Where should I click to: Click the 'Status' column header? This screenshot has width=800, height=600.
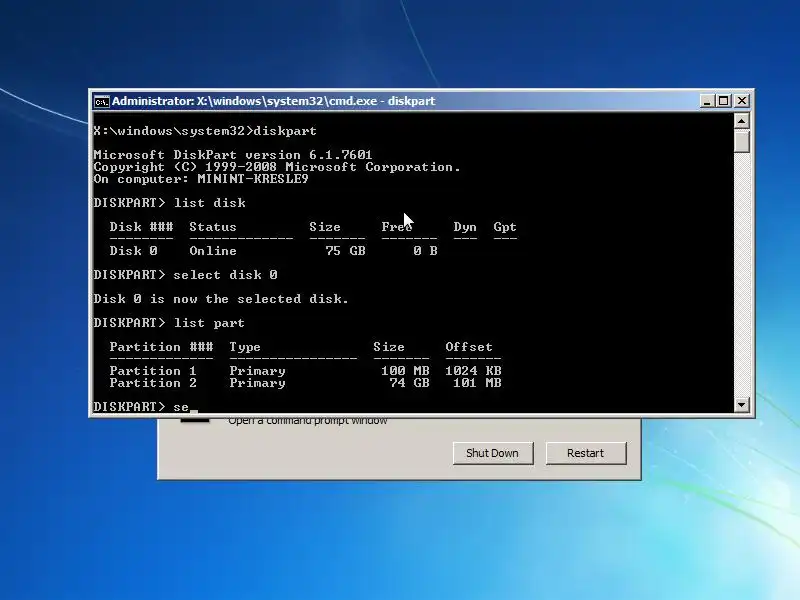(x=213, y=227)
